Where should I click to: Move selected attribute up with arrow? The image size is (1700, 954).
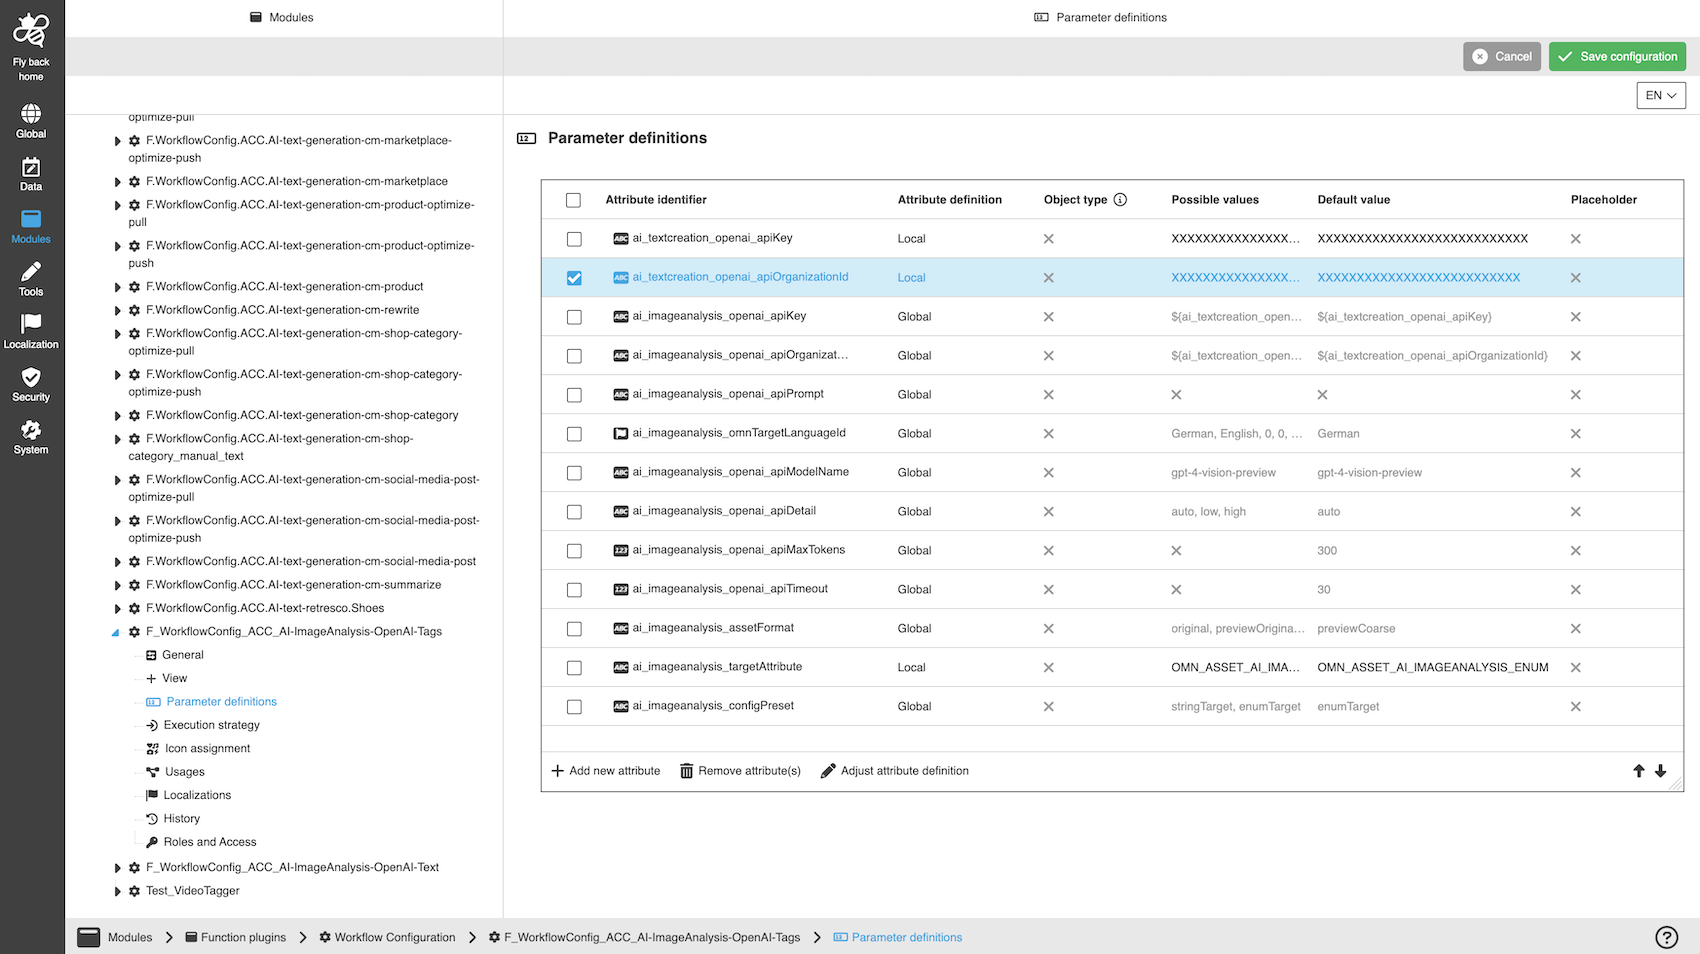(1639, 771)
